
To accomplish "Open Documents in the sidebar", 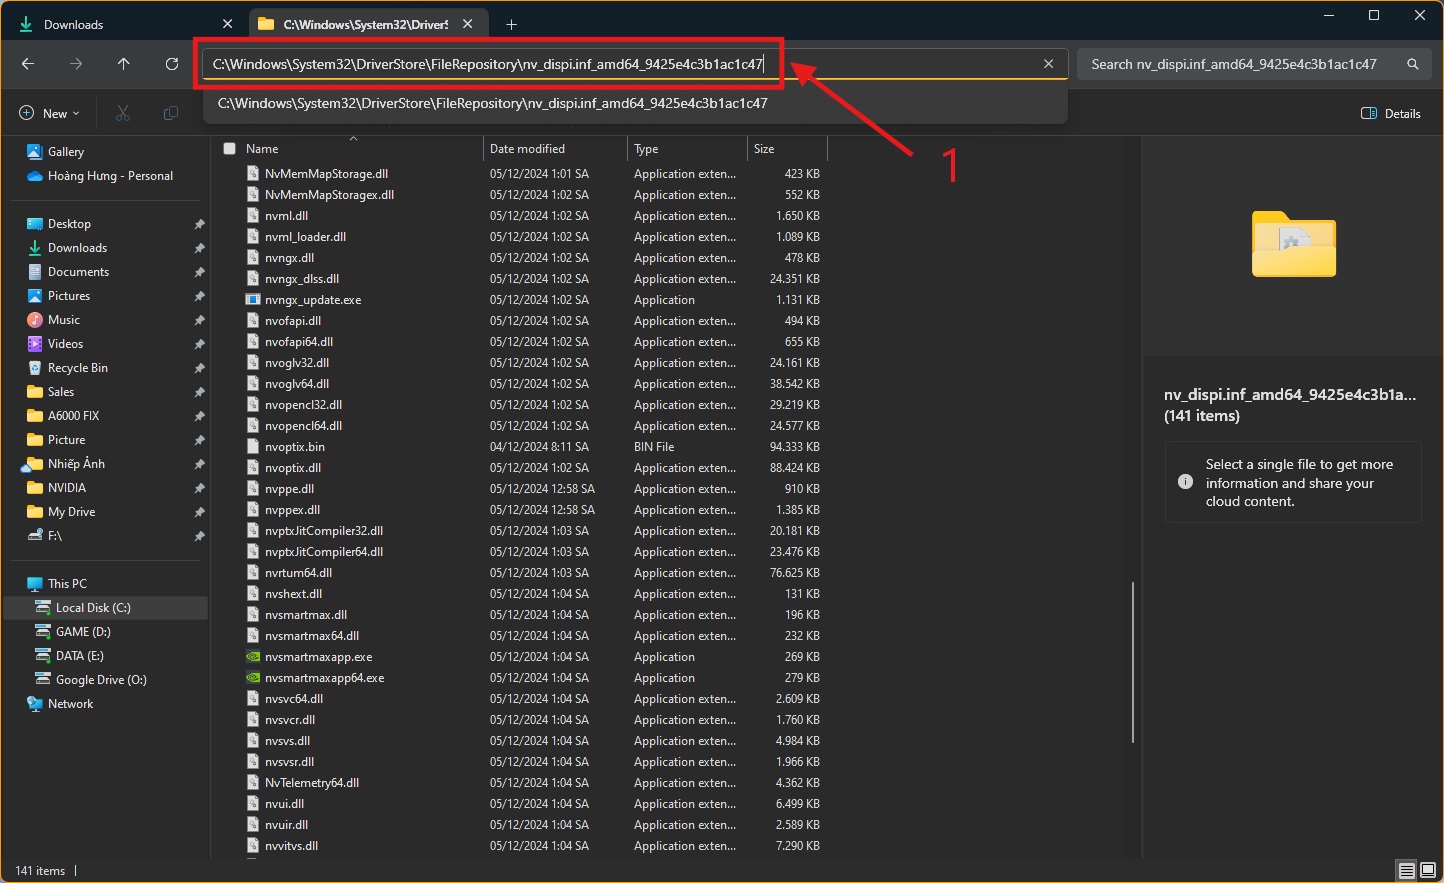I will coord(78,272).
